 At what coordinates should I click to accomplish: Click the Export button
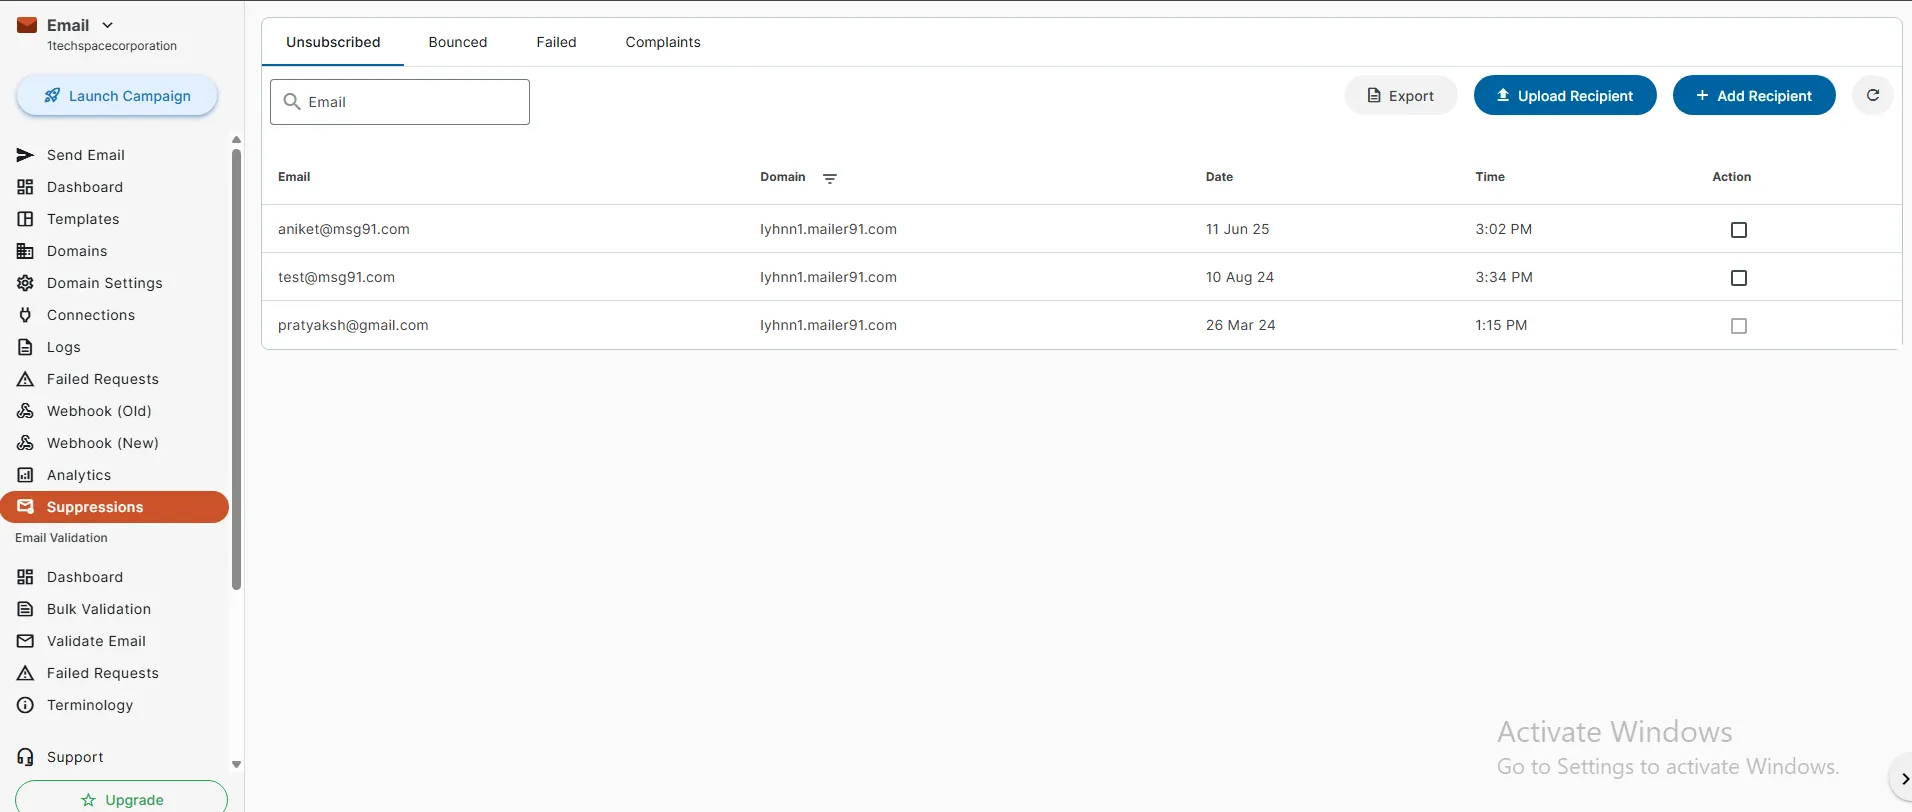coord(1400,96)
